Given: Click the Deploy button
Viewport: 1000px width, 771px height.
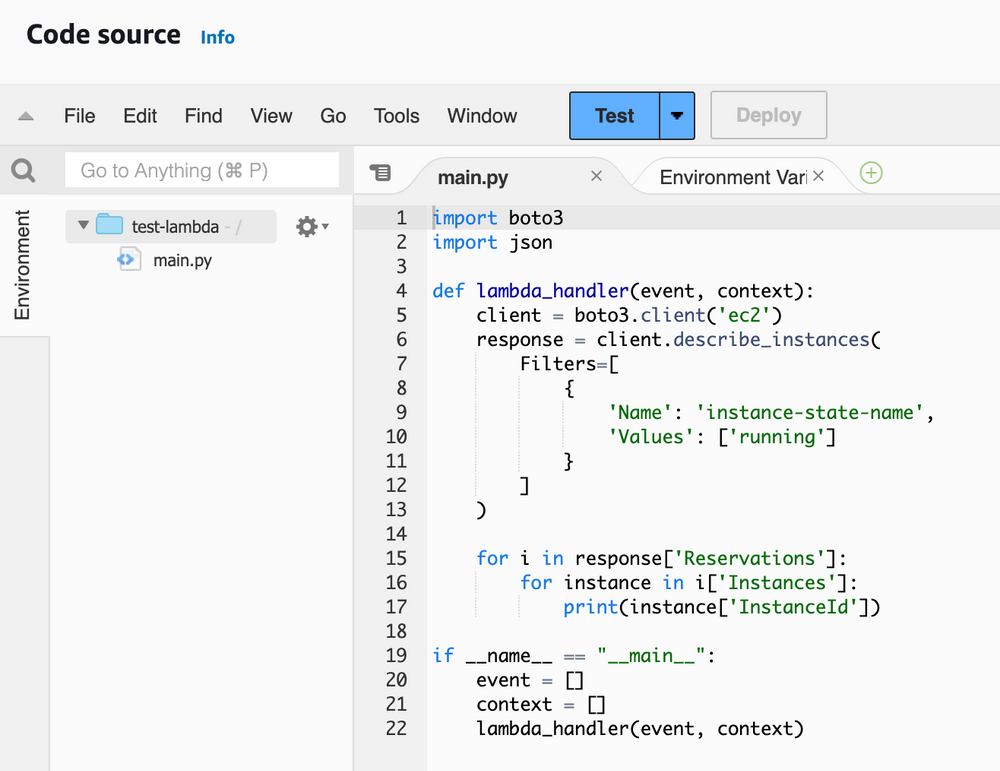Looking at the screenshot, I should click(768, 115).
